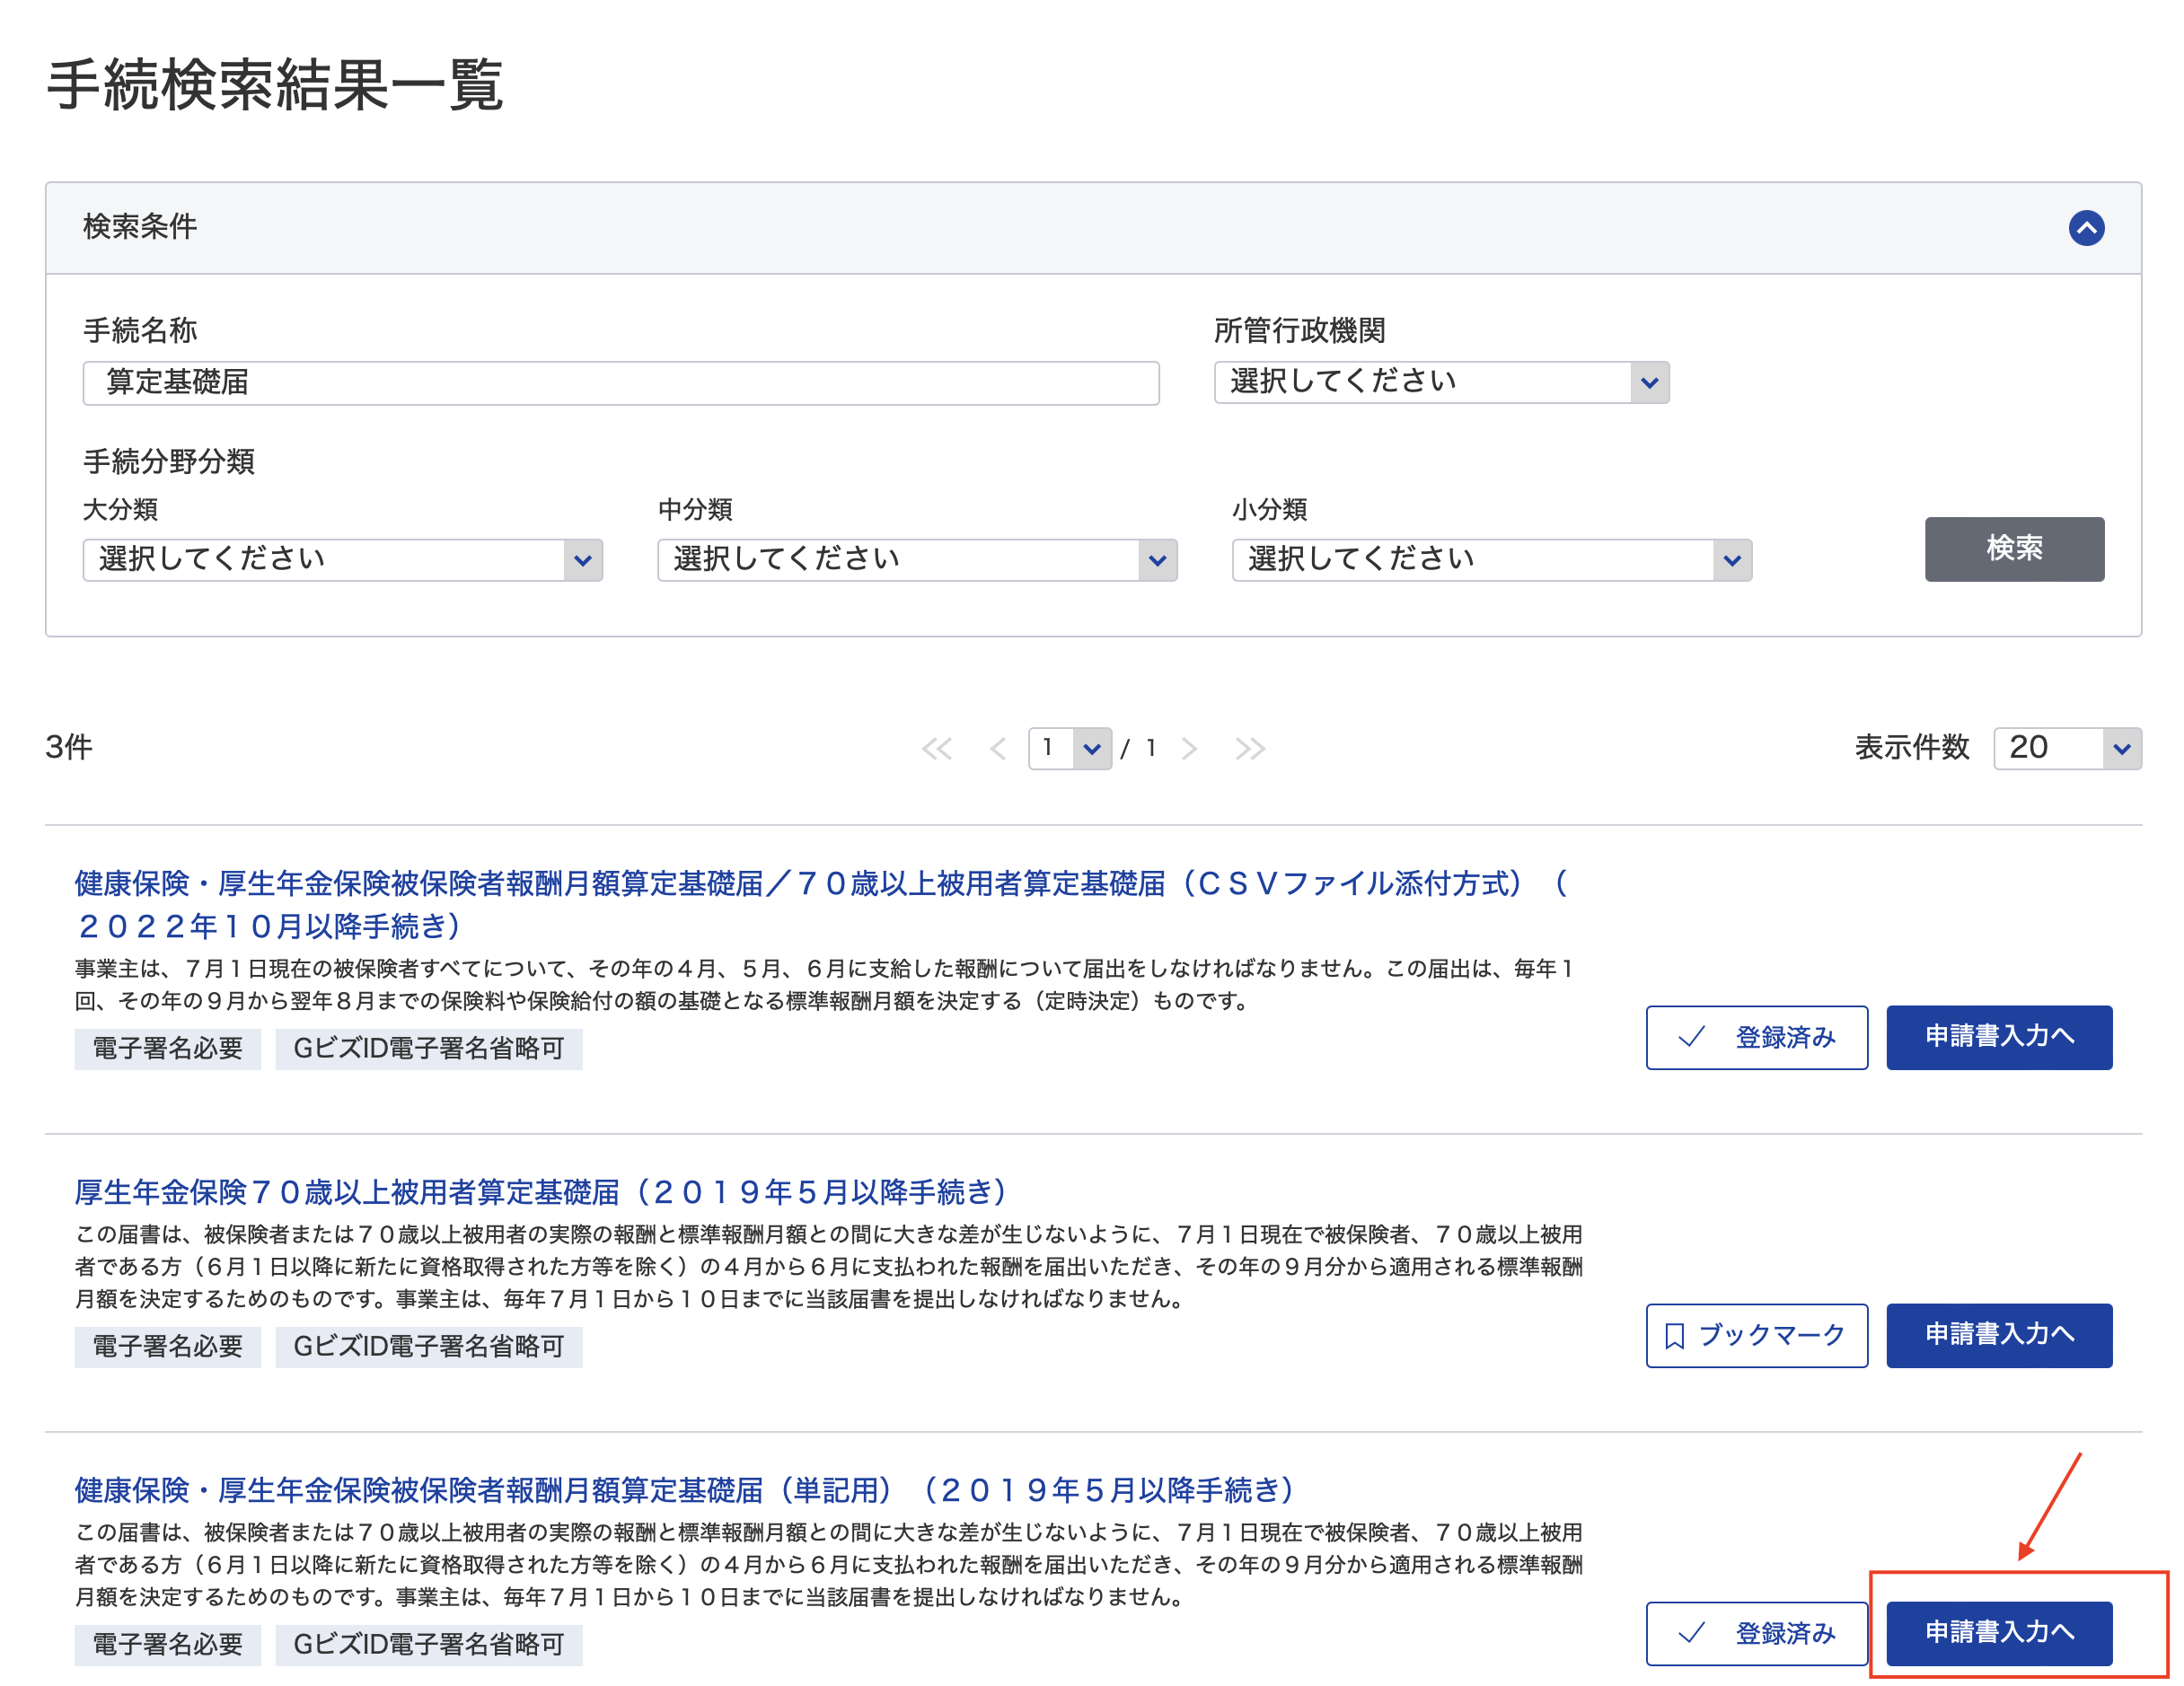Go to next page arrow icon

point(1189,748)
